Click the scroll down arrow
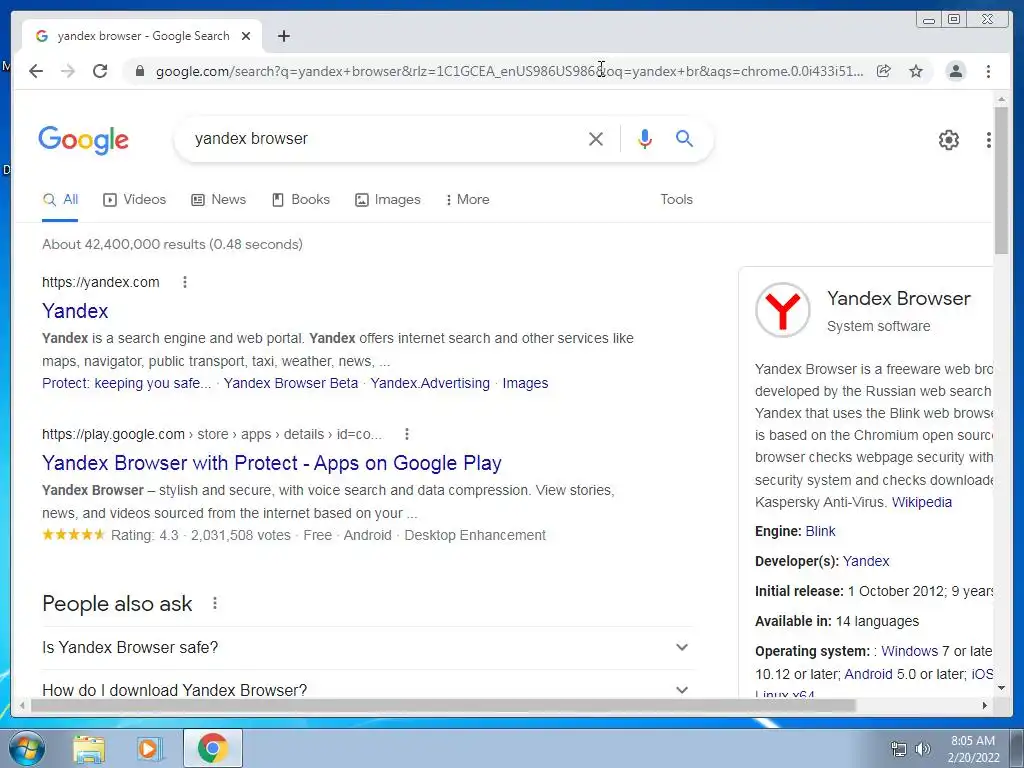The height and width of the screenshot is (768, 1024). coord(1001,688)
